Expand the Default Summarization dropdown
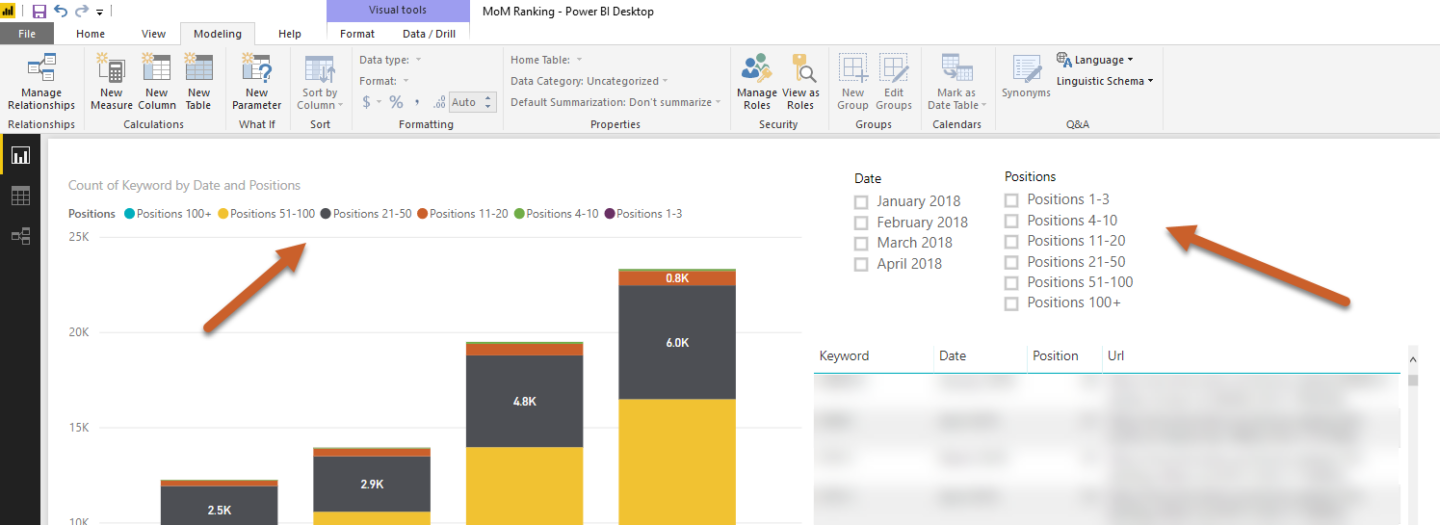This screenshot has height=525, width=1440. [x=615, y=102]
